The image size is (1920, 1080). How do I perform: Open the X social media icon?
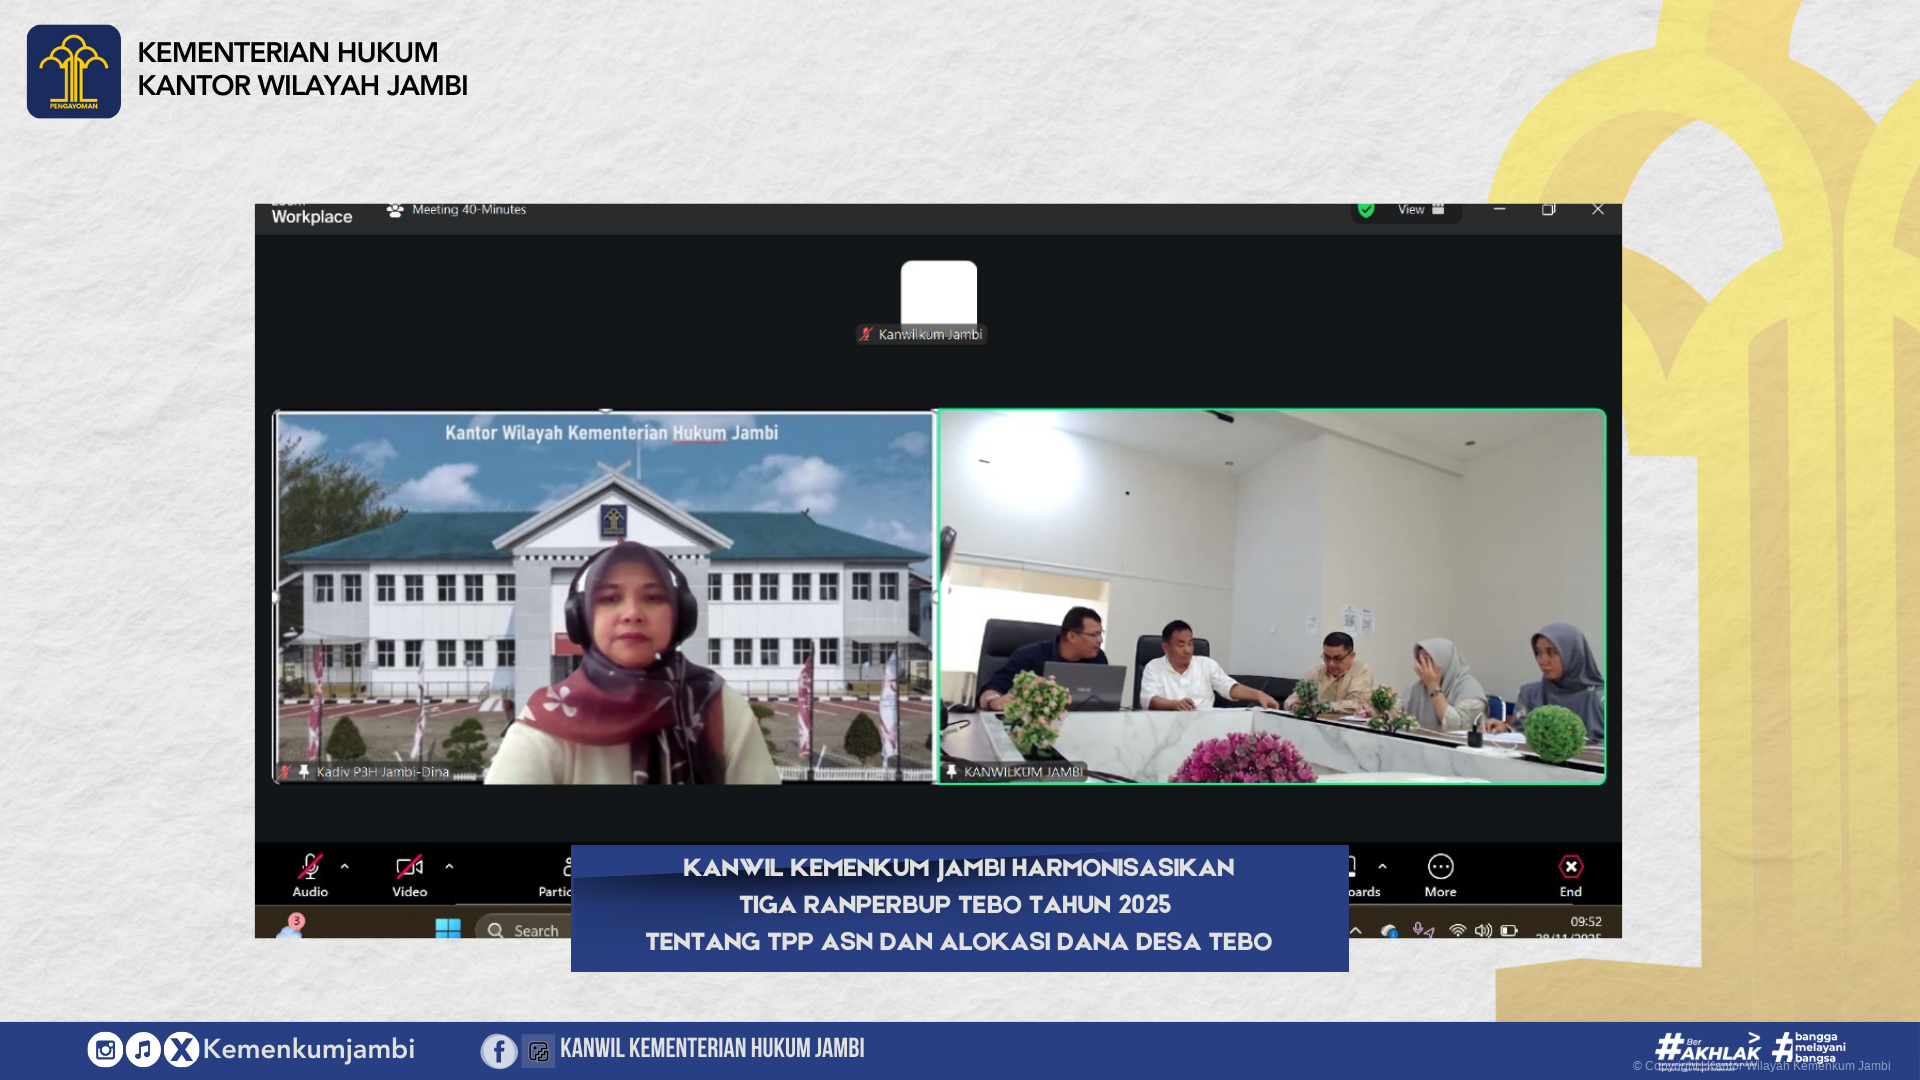[181, 1049]
